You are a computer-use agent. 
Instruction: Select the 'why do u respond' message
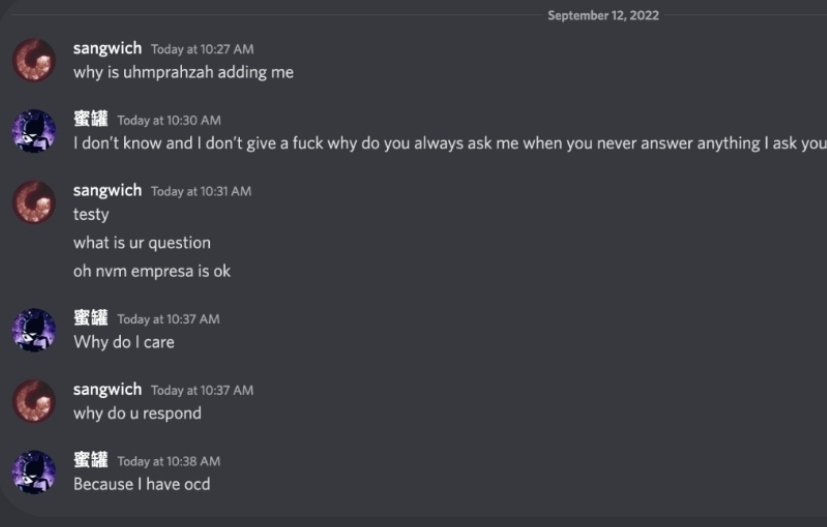point(137,413)
